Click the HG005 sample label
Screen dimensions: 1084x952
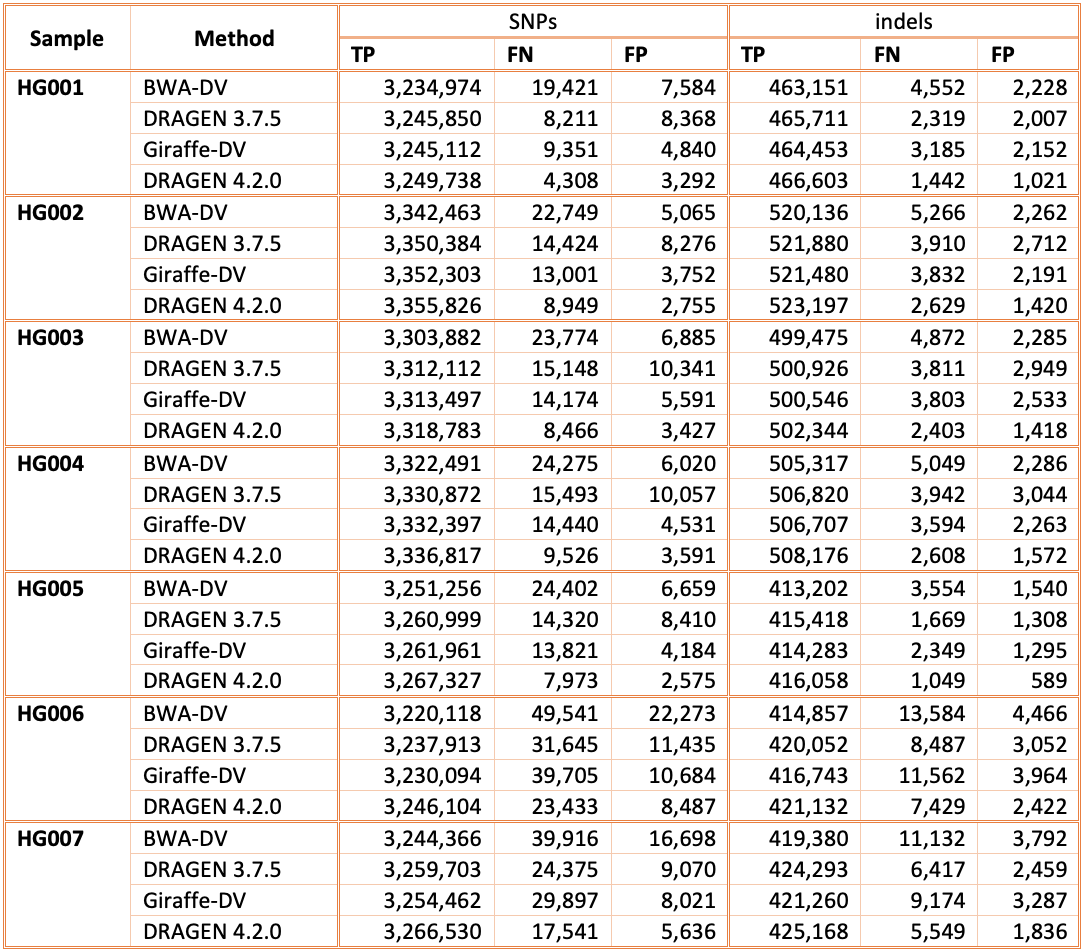(x=50, y=588)
